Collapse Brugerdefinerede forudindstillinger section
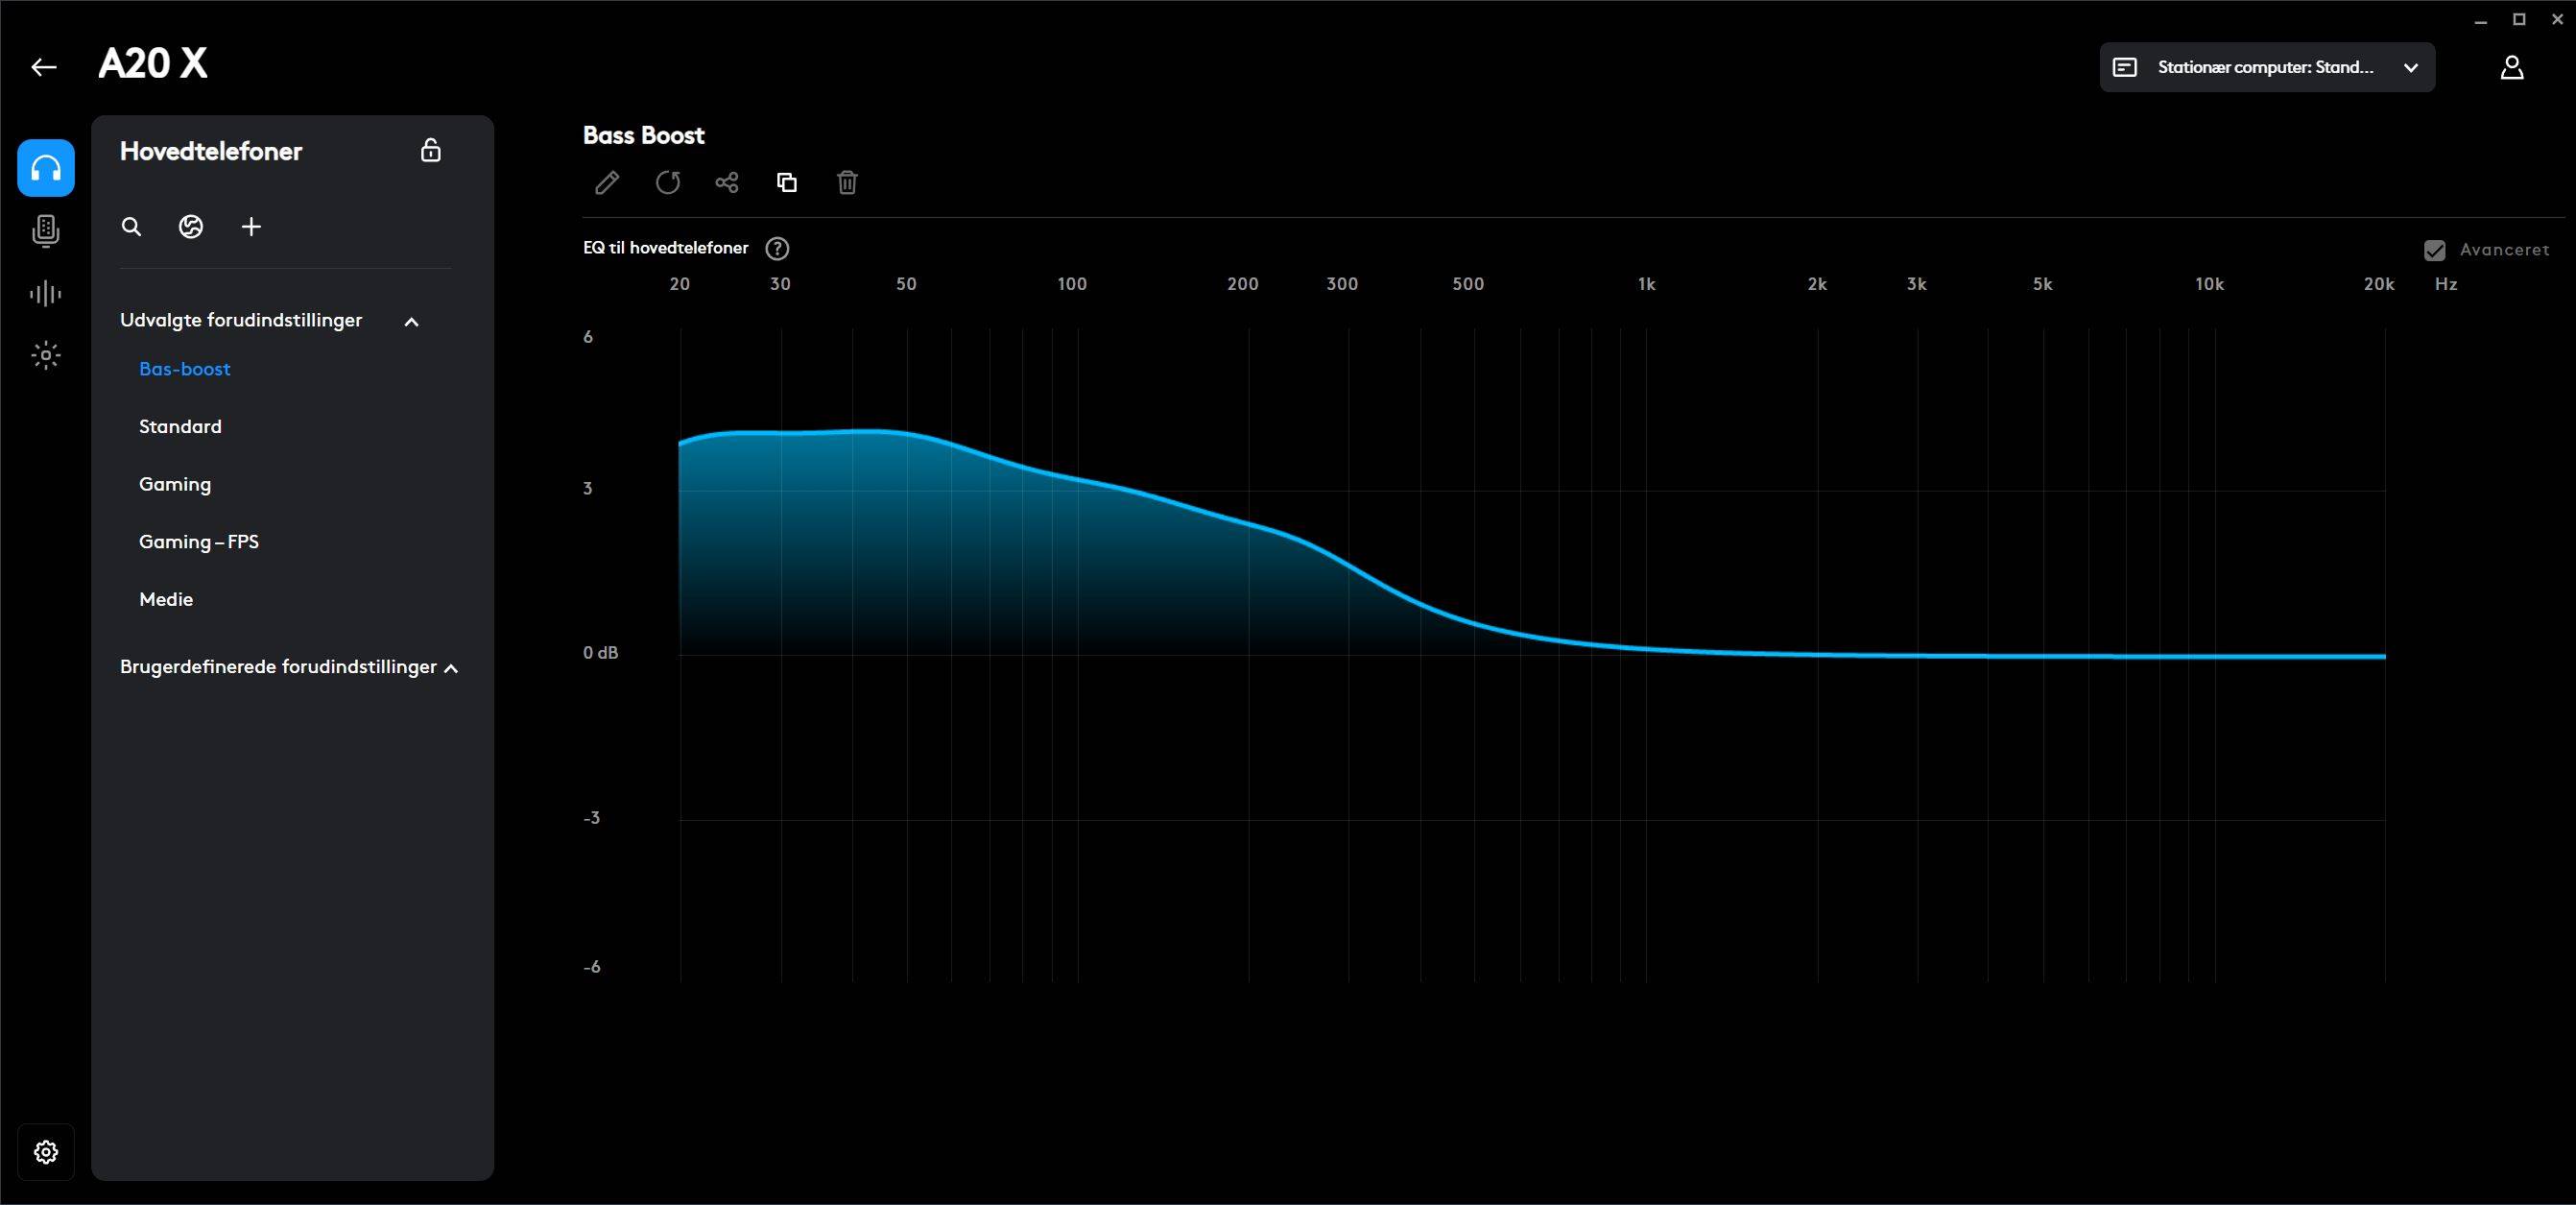The image size is (2576, 1205). (x=451, y=668)
